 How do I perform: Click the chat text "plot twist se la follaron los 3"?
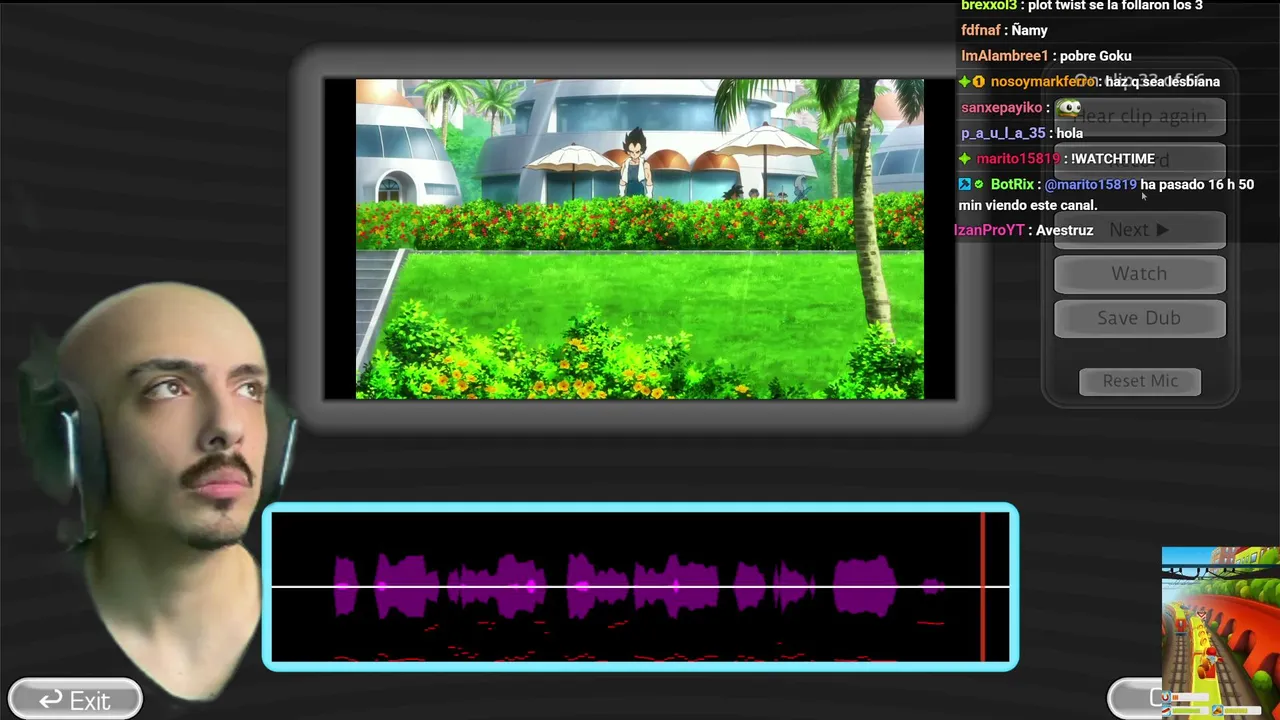(1115, 6)
